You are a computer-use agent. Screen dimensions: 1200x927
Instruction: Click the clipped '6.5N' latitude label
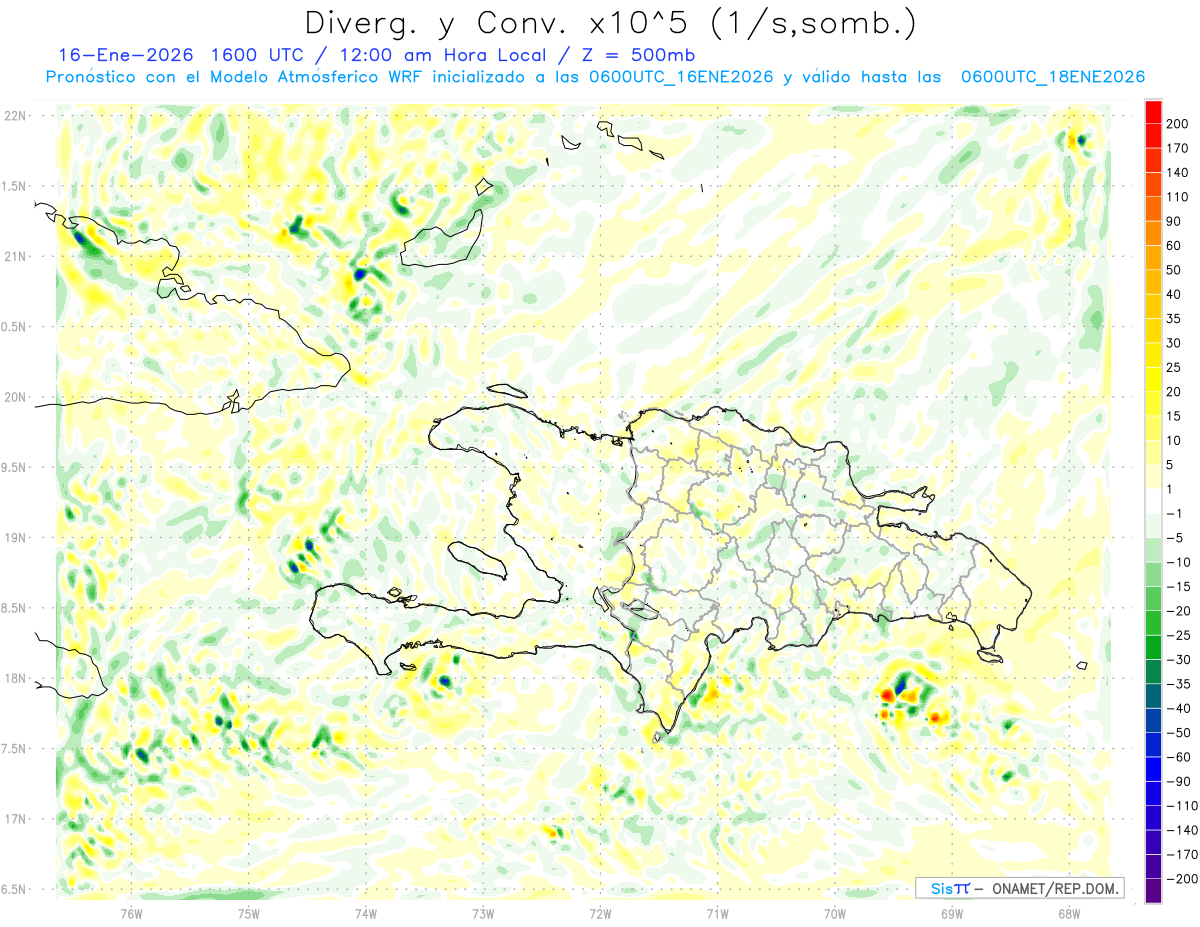coord(14,889)
